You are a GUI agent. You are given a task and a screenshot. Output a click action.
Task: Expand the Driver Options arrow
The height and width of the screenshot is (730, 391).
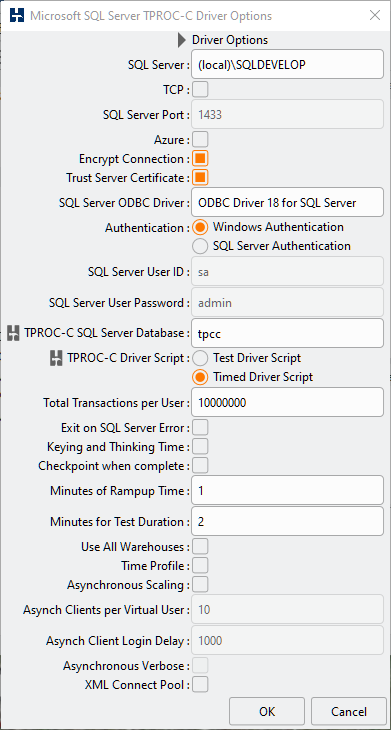tap(182, 40)
